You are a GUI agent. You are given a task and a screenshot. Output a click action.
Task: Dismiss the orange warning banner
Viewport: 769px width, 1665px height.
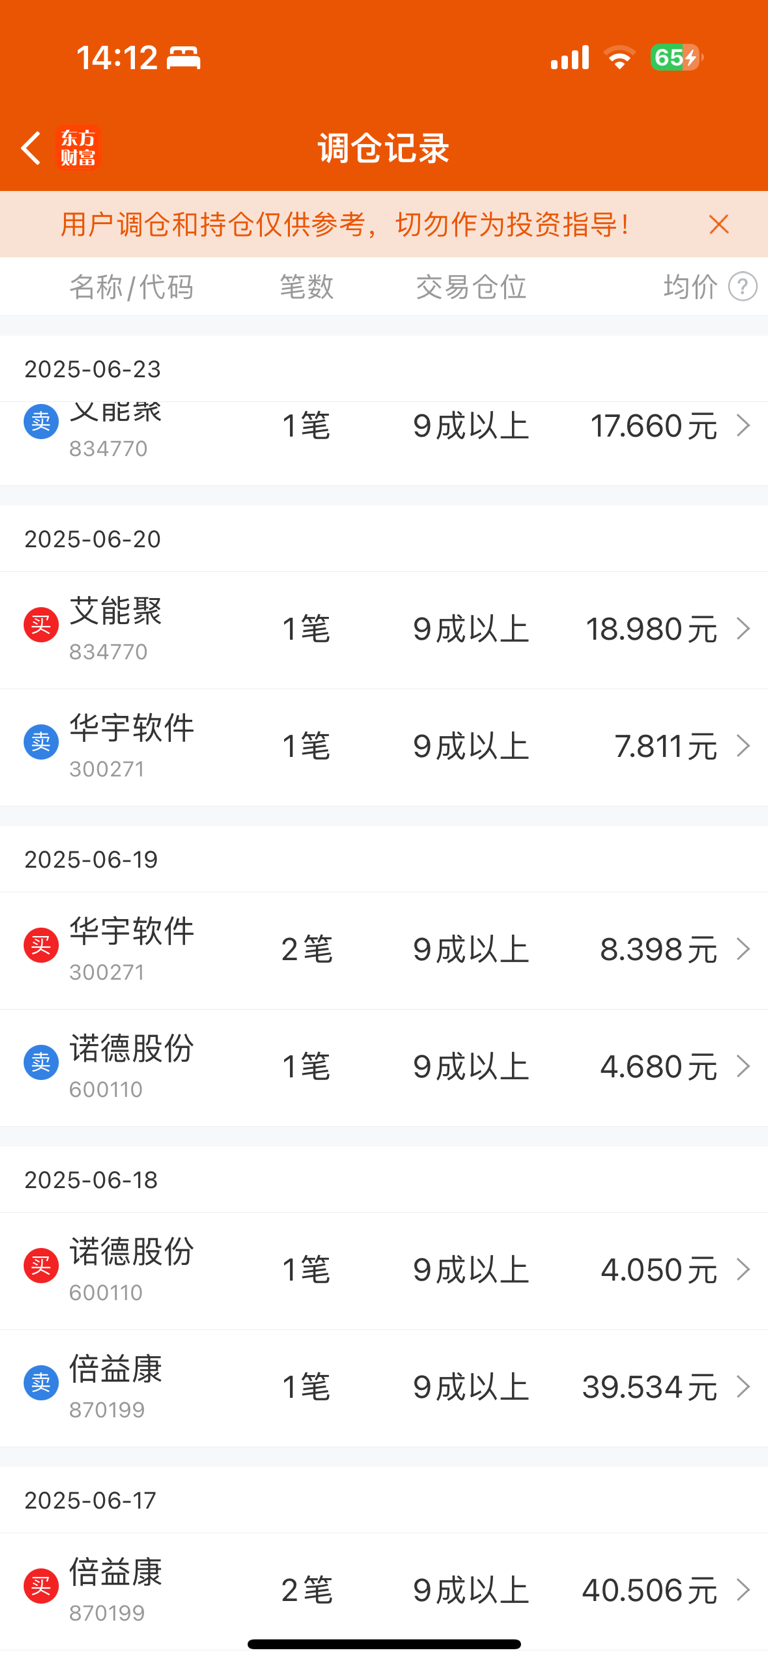point(719,224)
